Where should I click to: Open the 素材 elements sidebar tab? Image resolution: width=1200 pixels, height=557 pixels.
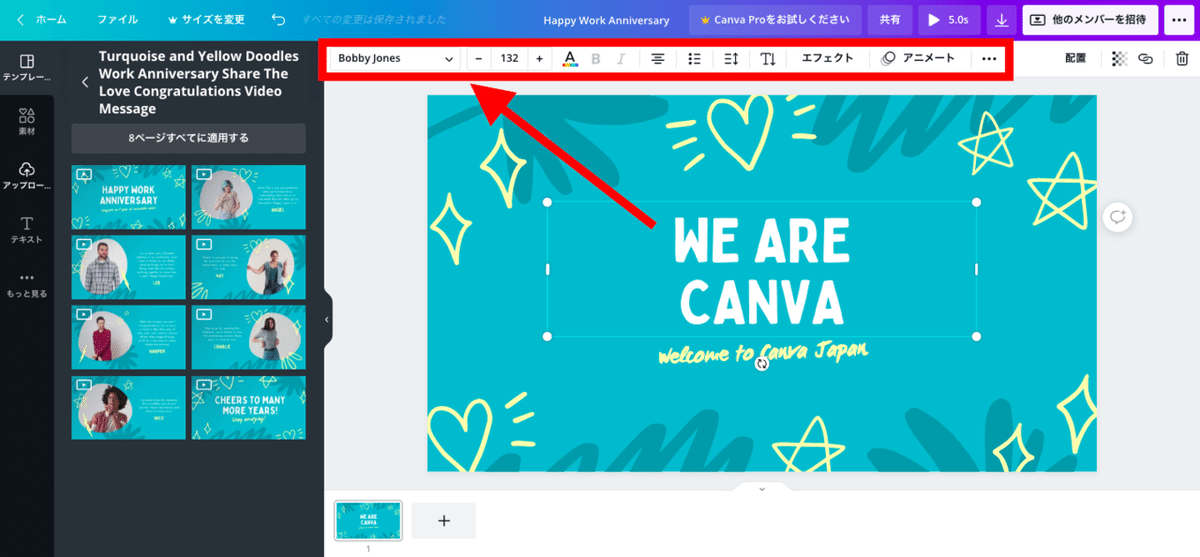27,121
